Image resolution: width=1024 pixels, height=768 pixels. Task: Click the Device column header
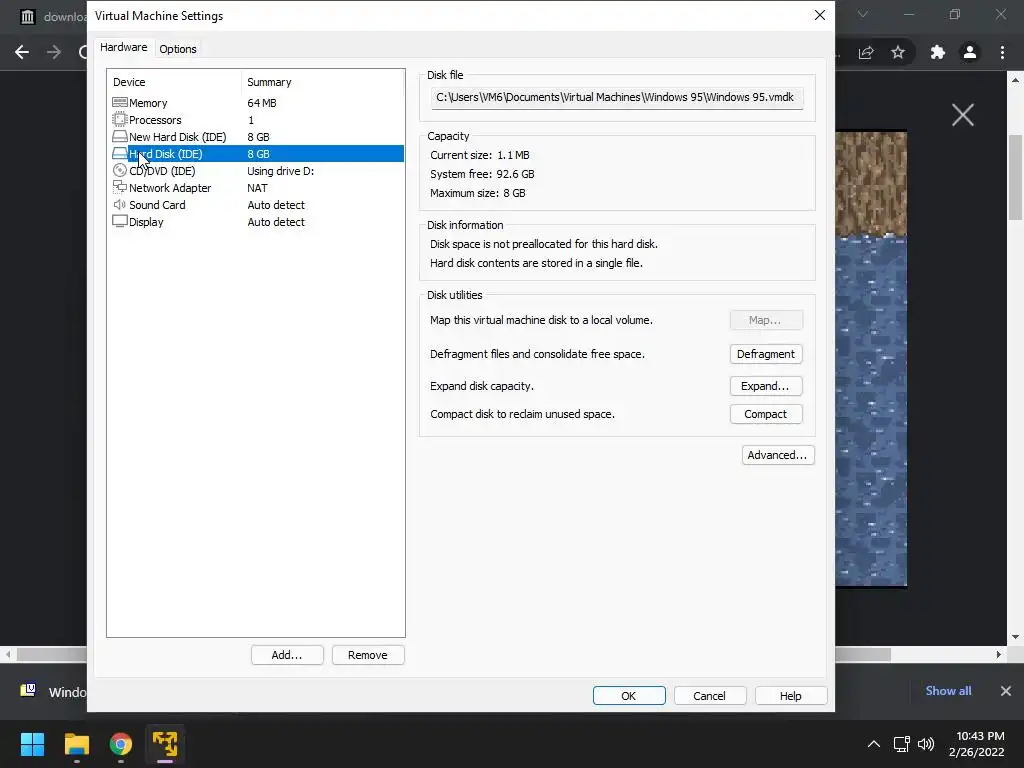point(129,82)
